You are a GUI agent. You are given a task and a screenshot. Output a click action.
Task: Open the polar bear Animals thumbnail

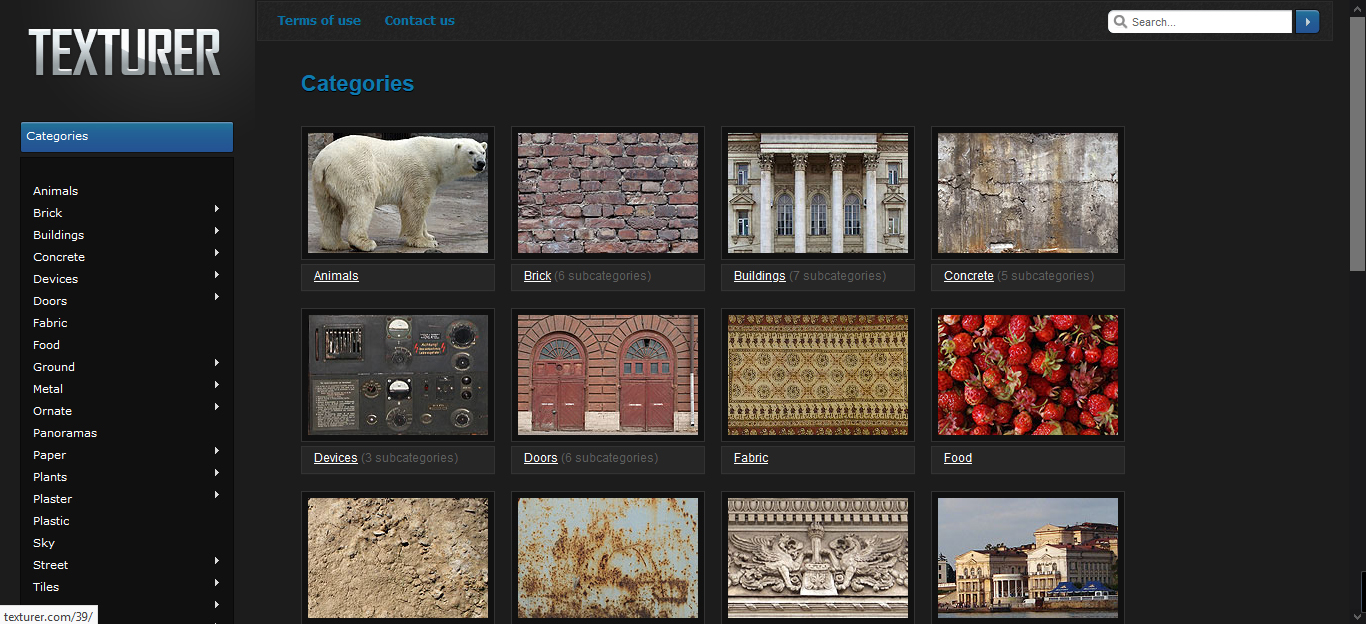tap(398, 193)
